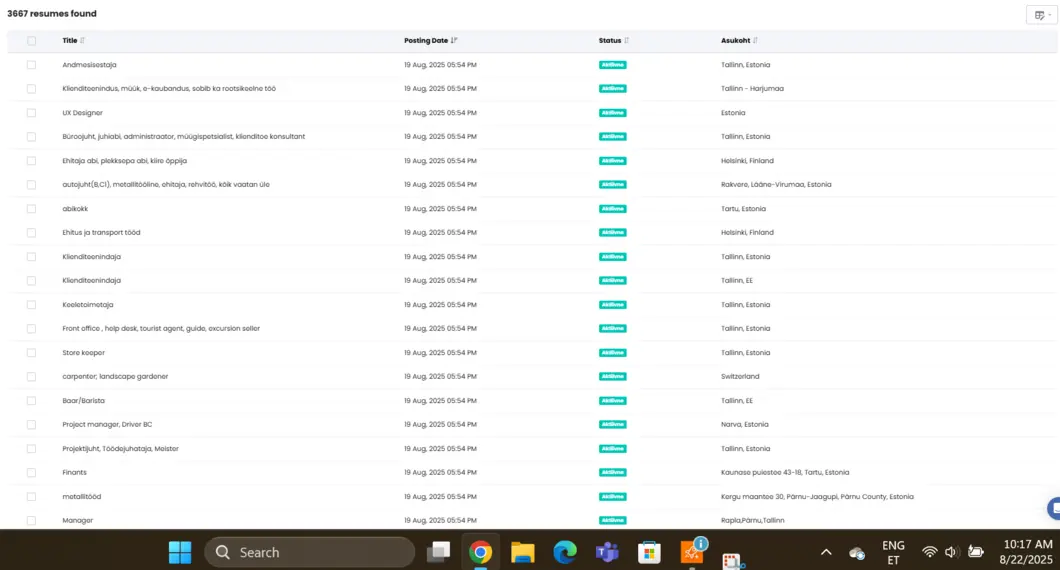Screen dimensions: 1060x570
Task: Launch File Explorer from the taskbar
Action: (x=523, y=552)
